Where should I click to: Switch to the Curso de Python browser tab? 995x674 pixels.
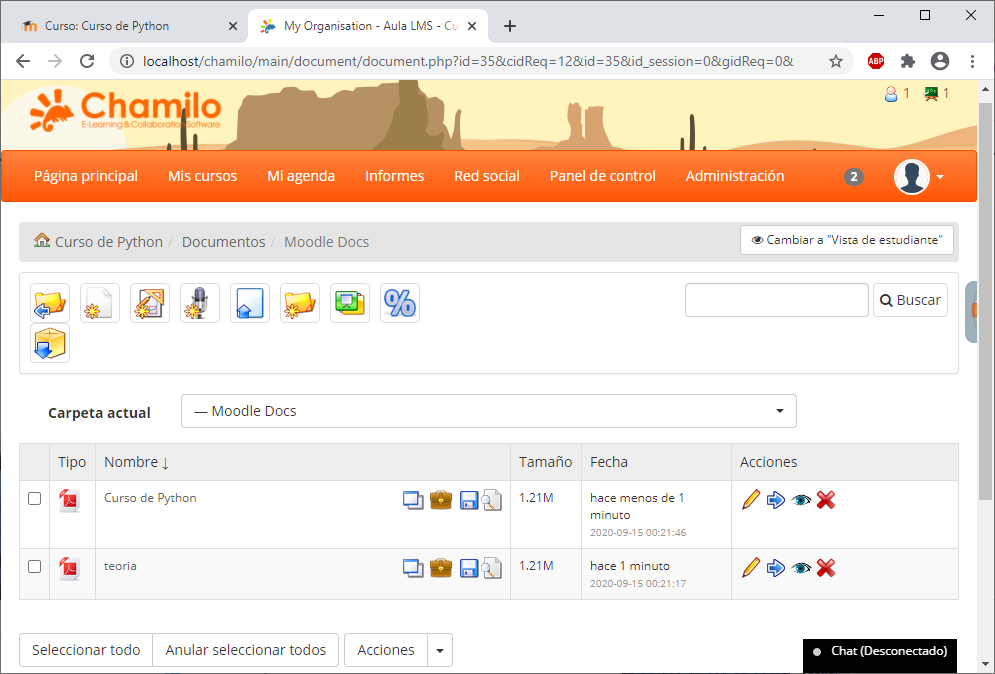pos(120,25)
